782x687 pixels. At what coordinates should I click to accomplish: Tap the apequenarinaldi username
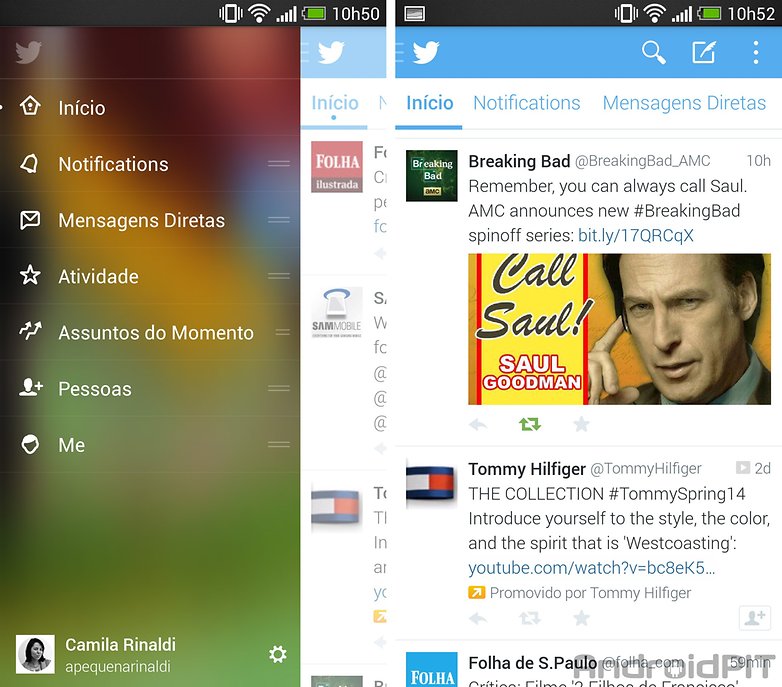(x=118, y=667)
